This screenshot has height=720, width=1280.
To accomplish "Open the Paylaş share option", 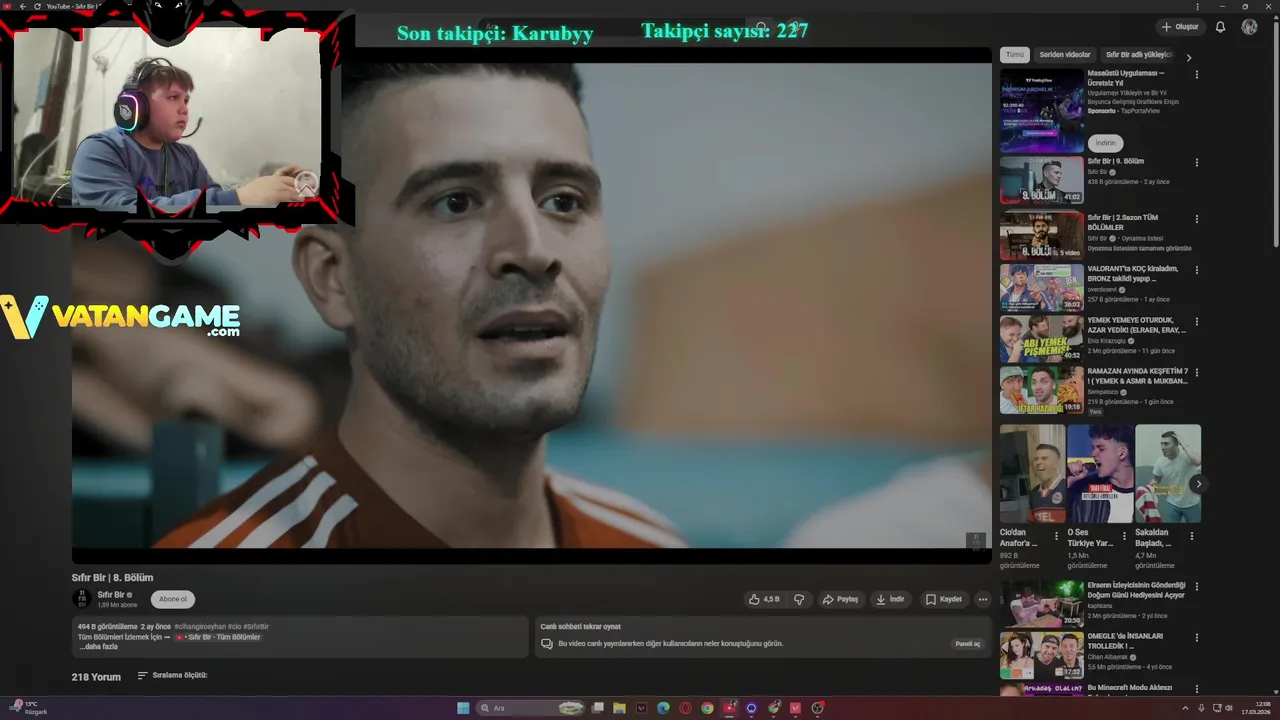I will pos(840,599).
